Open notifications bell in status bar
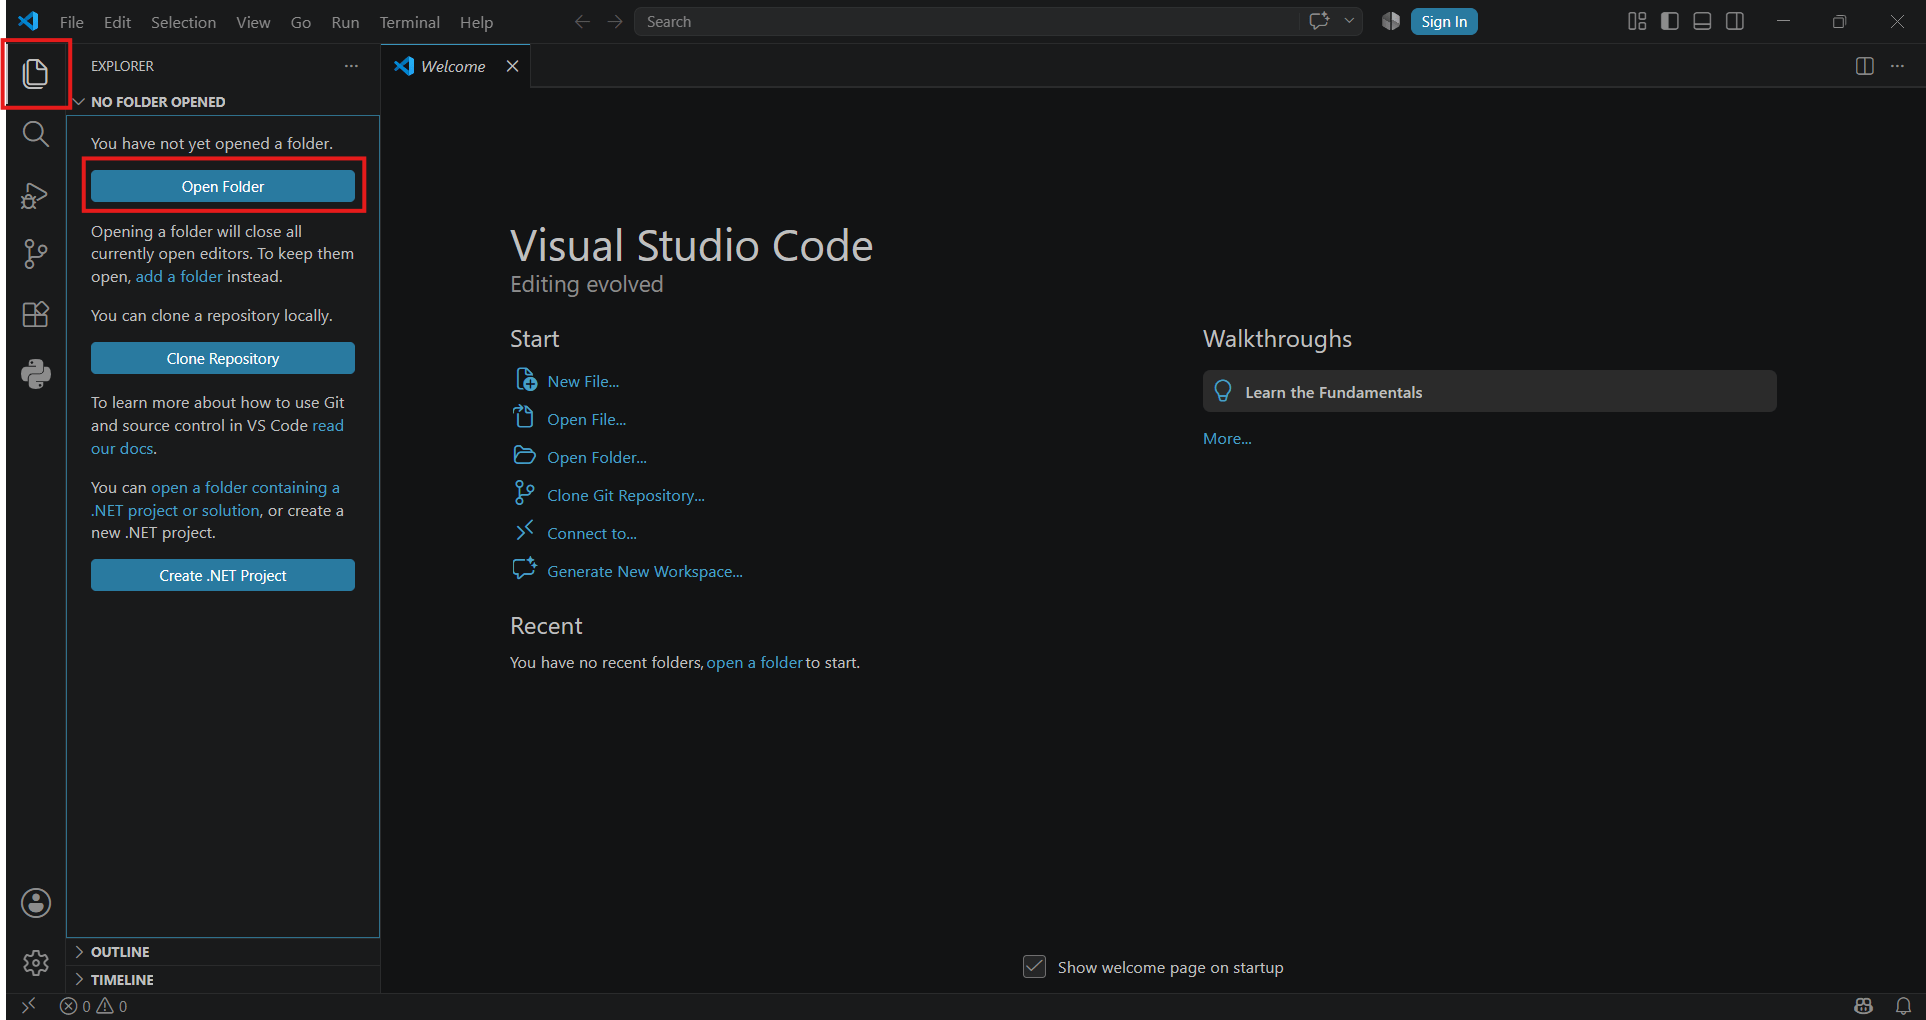The height and width of the screenshot is (1020, 1926). point(1903,1006)
